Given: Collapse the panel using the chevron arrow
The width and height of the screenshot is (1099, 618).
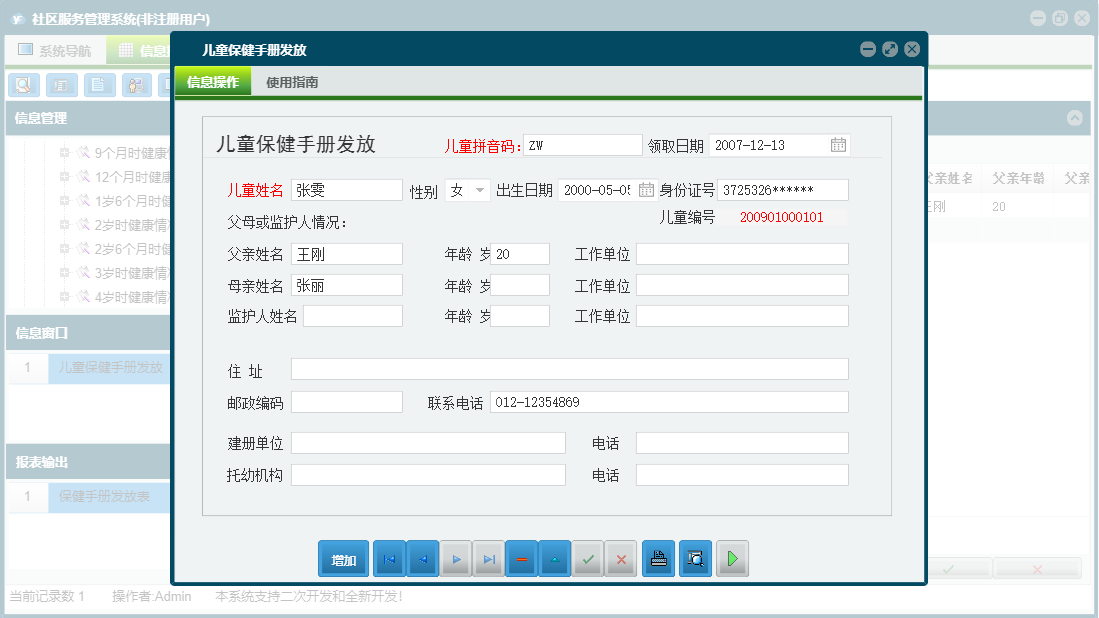Looking at the screenshot, I should tap(1075, 118).
